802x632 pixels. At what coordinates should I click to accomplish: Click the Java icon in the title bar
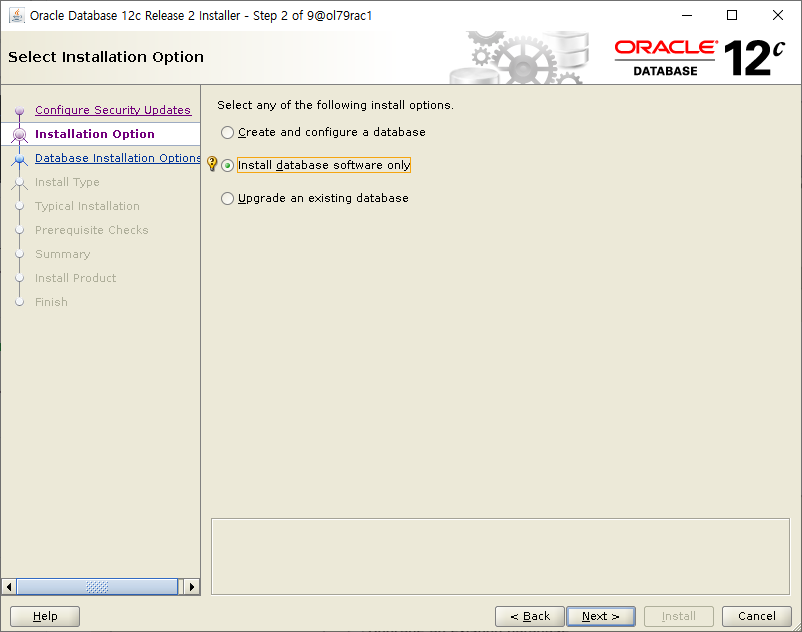tap(17, 15)
